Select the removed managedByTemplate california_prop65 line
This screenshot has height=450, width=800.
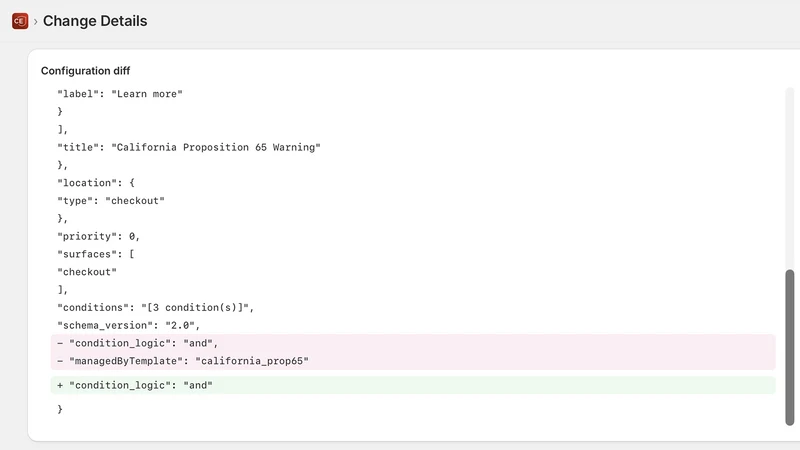click(413, 361)
